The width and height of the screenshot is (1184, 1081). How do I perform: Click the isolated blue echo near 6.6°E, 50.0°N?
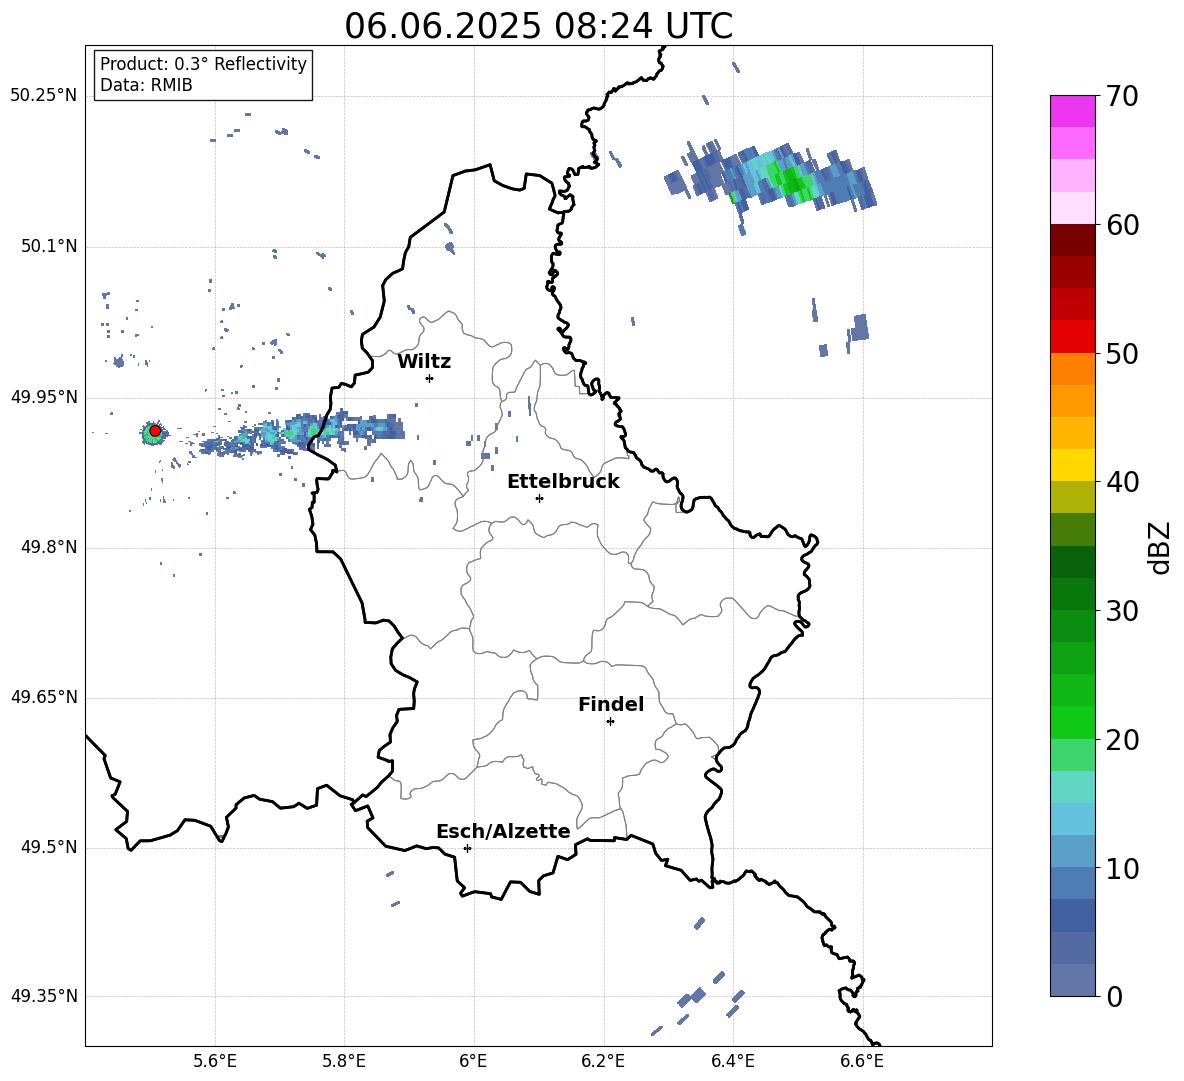[859, 328]
